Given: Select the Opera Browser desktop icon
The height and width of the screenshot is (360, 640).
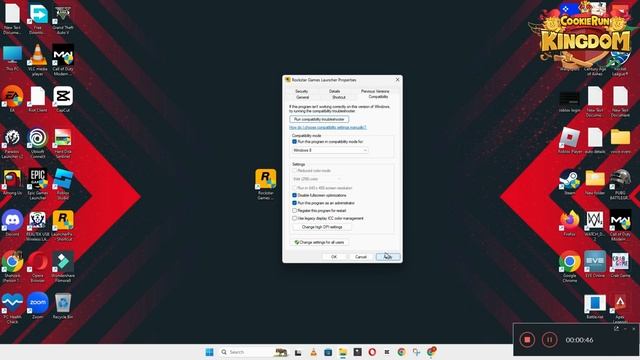Looking at the screenshot, I should tap(38, 267).
